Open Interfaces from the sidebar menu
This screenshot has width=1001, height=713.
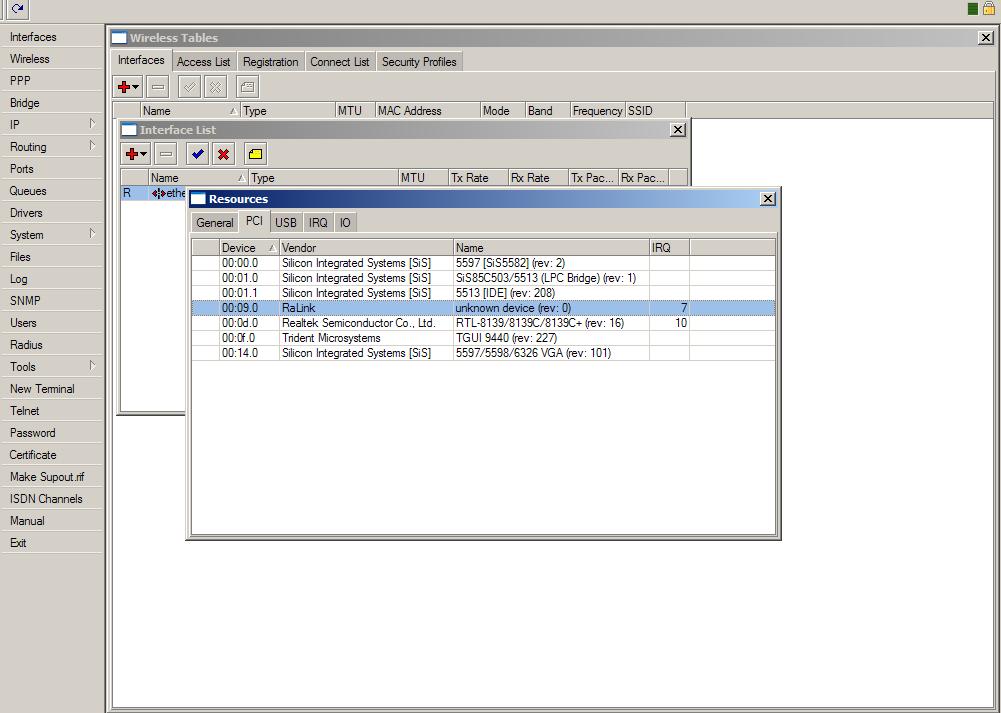51,37
